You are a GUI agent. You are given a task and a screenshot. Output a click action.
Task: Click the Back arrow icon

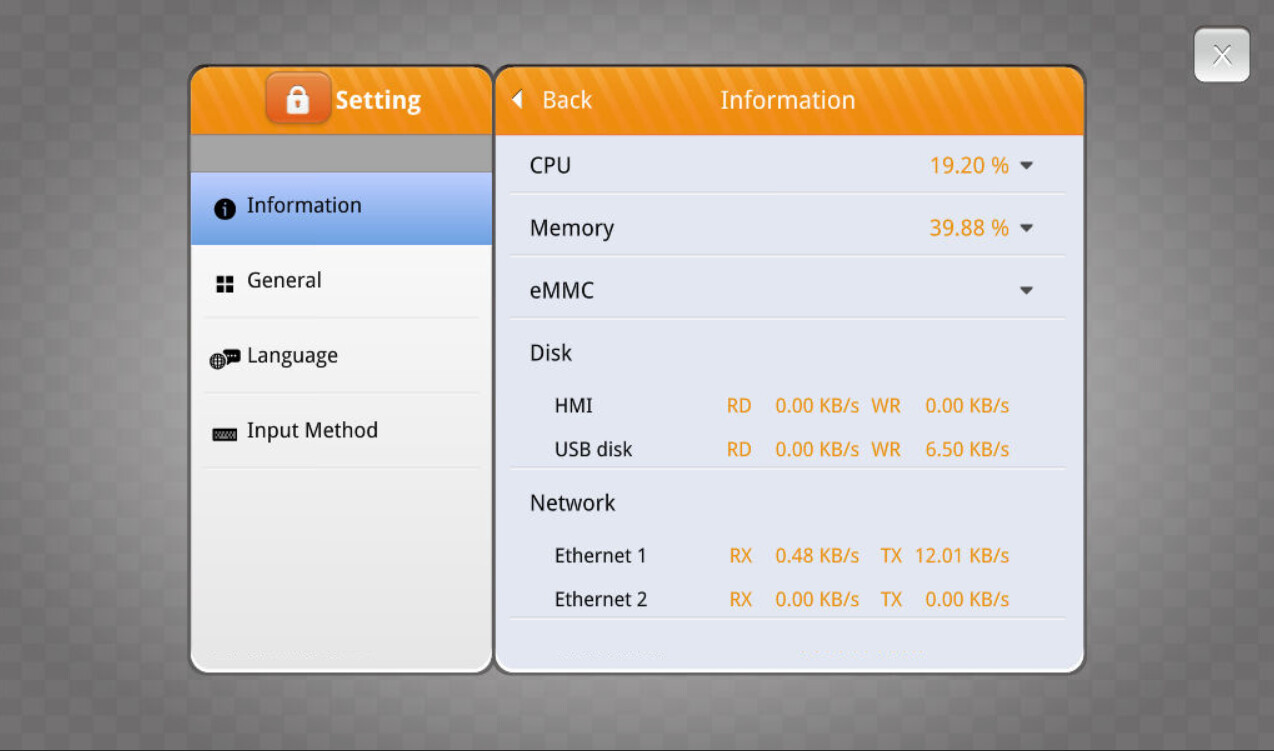(x=517, y=100)
